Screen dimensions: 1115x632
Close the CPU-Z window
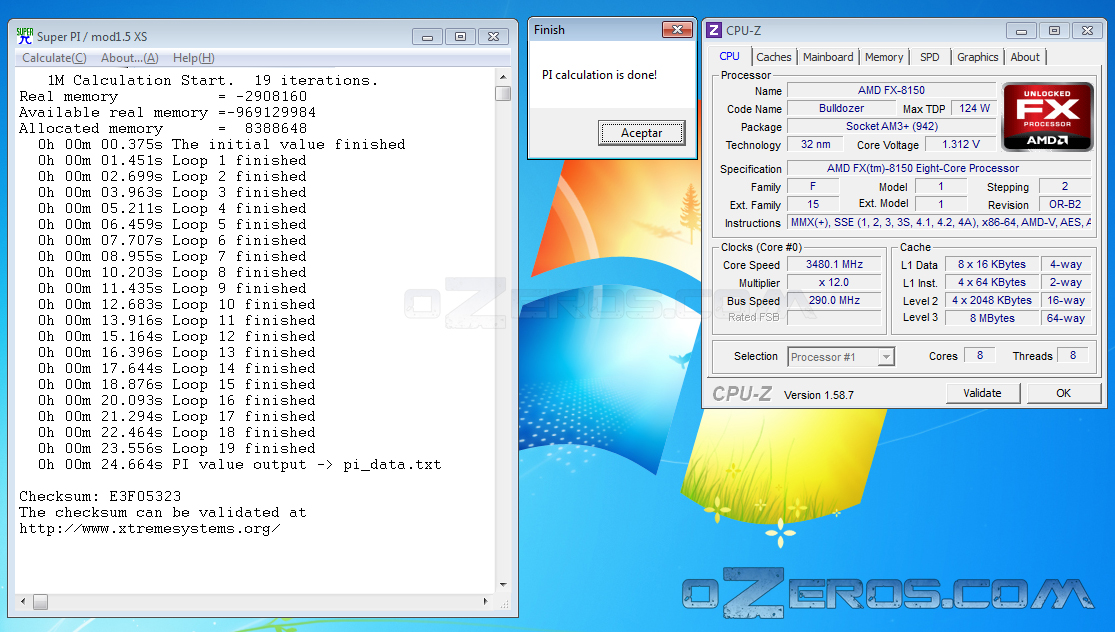point(1087,31)
